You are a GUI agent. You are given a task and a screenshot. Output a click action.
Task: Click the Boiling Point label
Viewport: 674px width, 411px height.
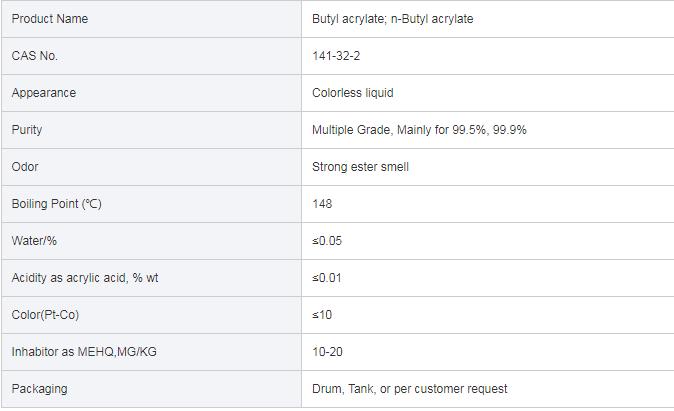coord(56,204)
